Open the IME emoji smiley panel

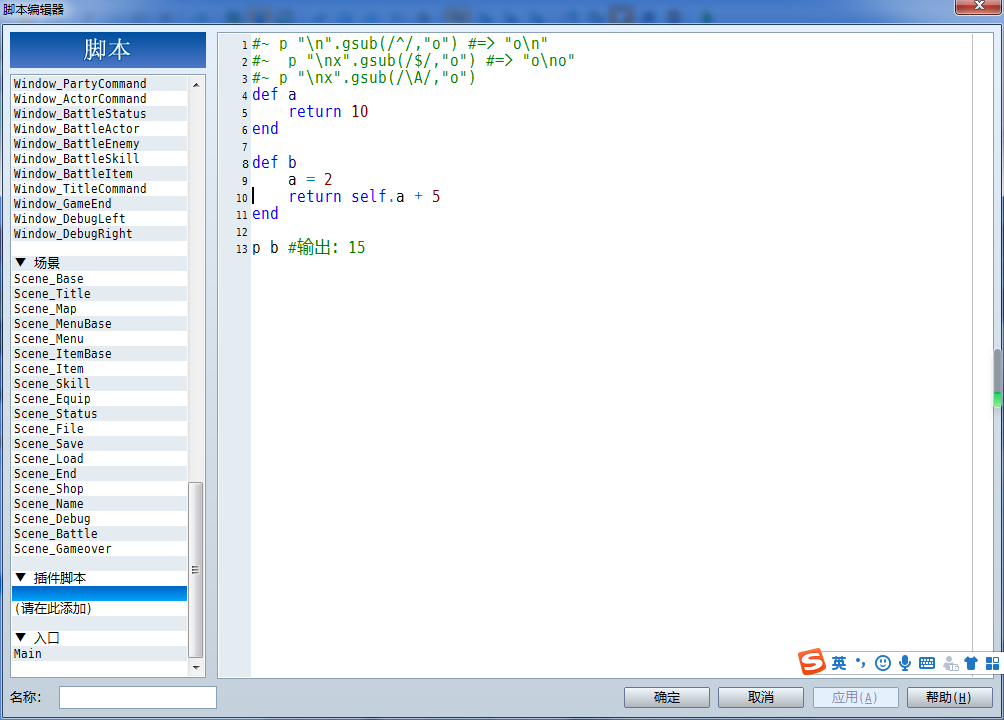[882, 663]
